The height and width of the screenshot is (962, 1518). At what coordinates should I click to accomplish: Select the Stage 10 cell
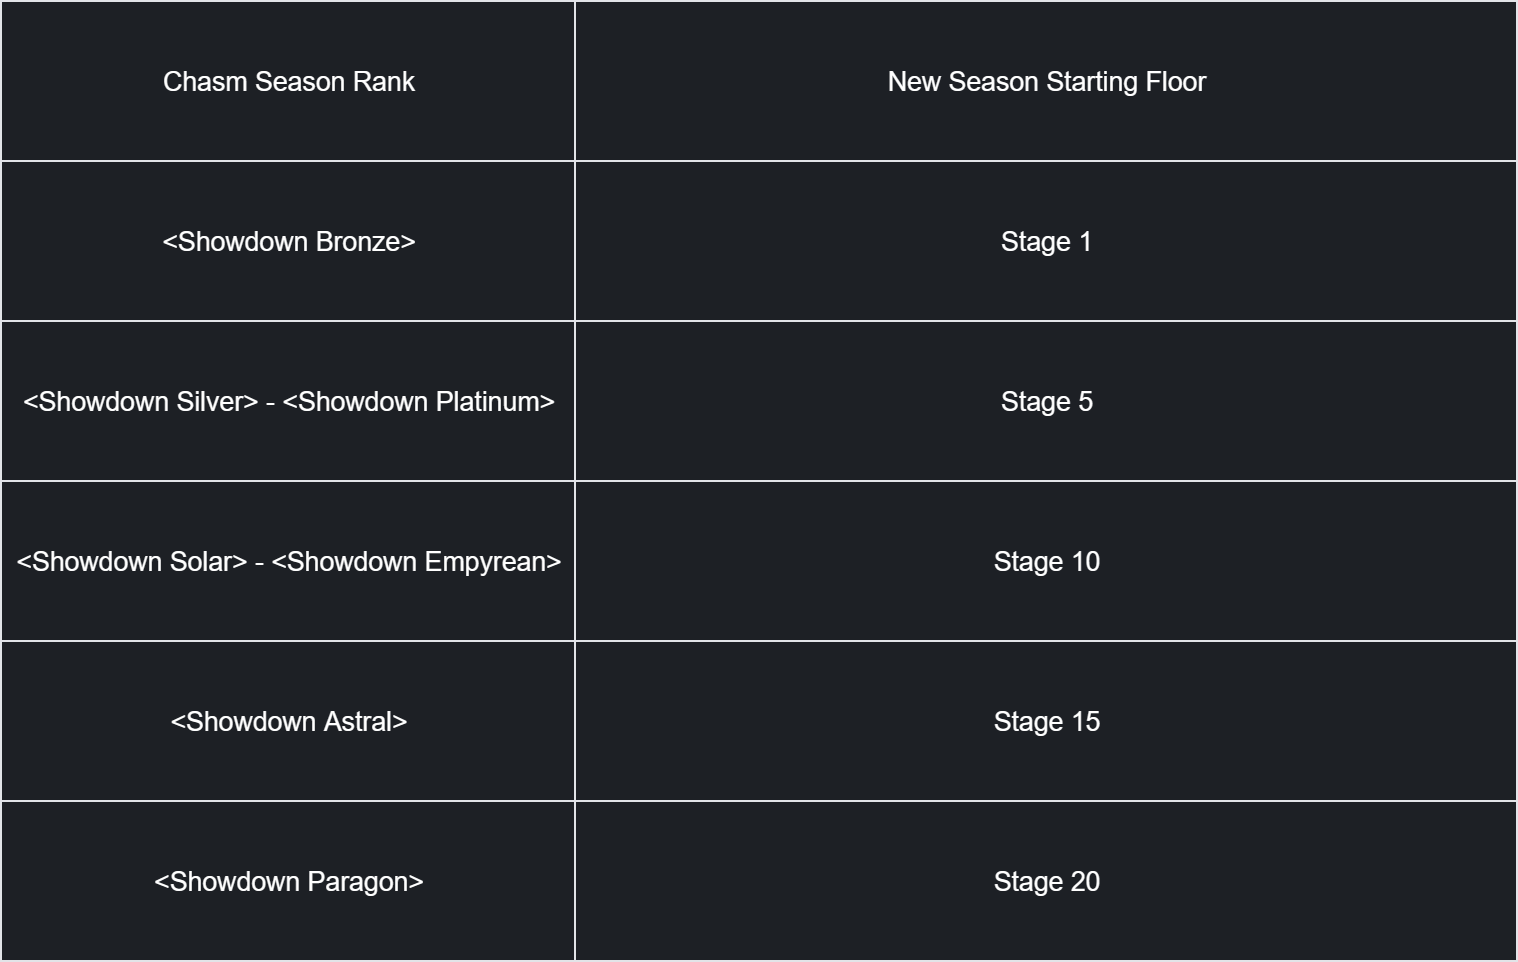click(x=1046, y=561)
